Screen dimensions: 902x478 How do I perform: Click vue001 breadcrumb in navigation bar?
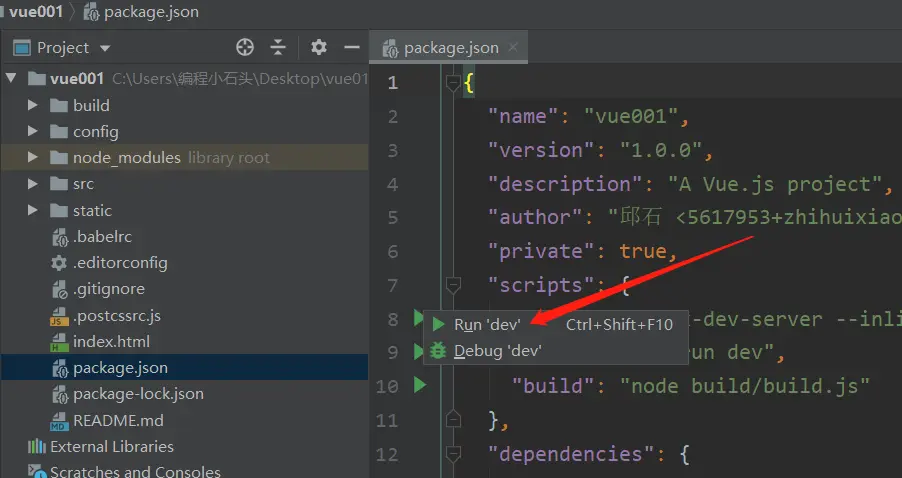(x=36, y=12)
